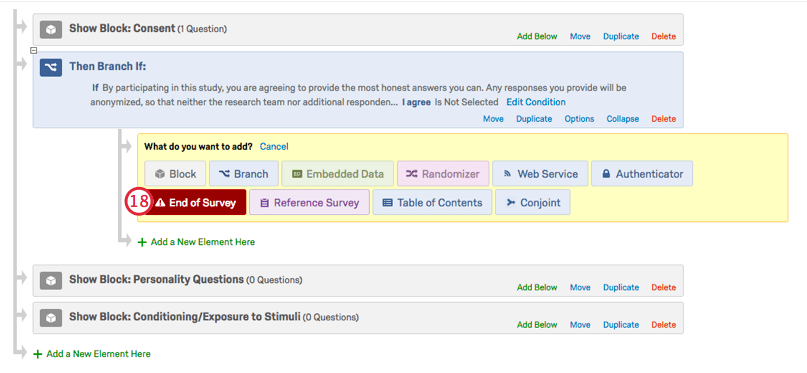Choose the Embedded Data element

pos(338,174)
